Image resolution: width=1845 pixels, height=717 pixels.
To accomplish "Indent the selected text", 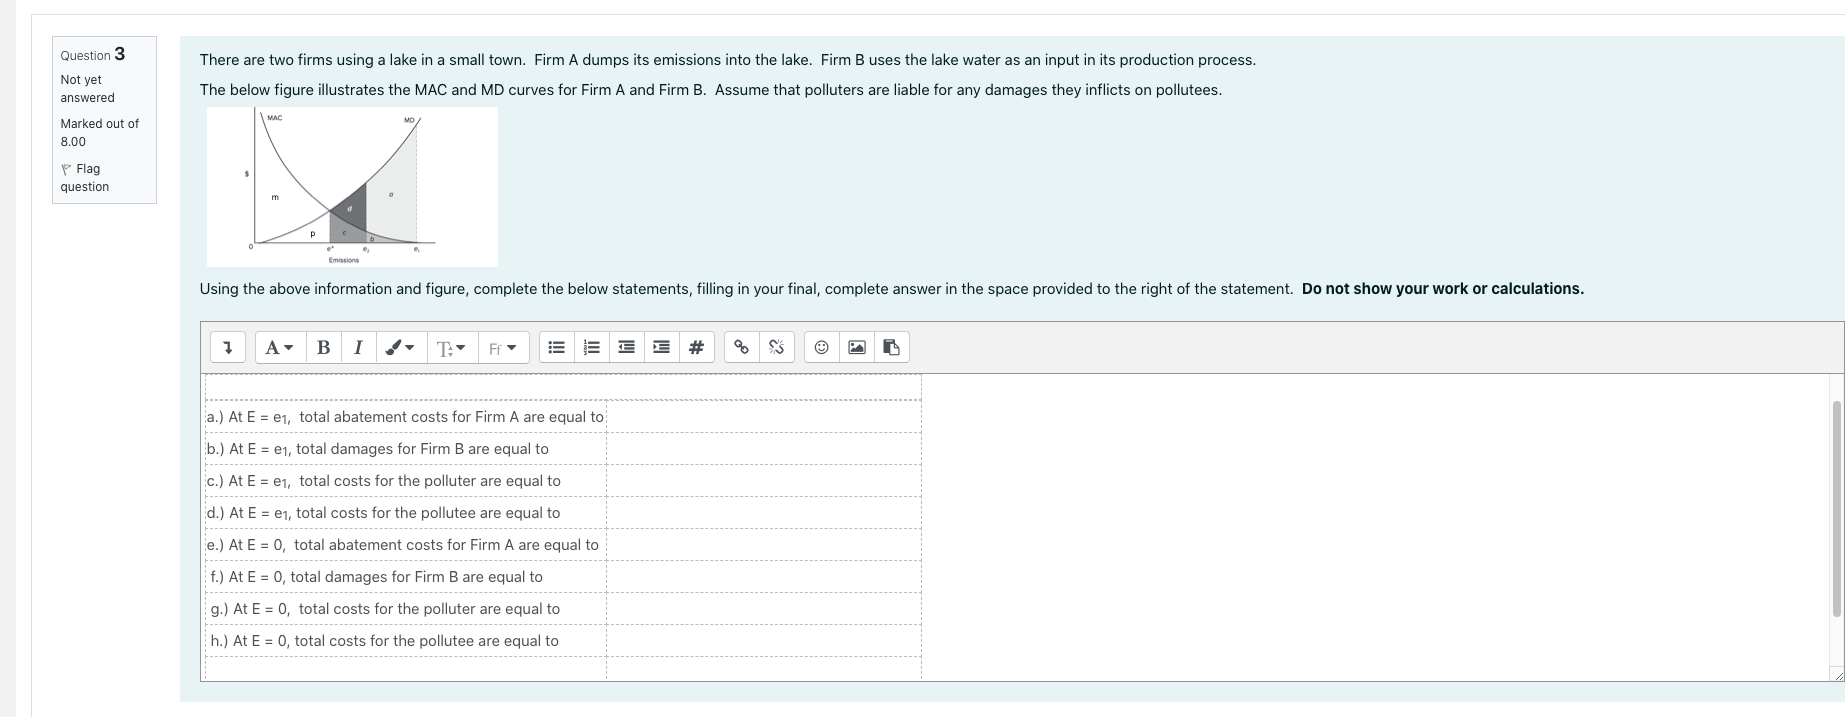I will point(661,347).
